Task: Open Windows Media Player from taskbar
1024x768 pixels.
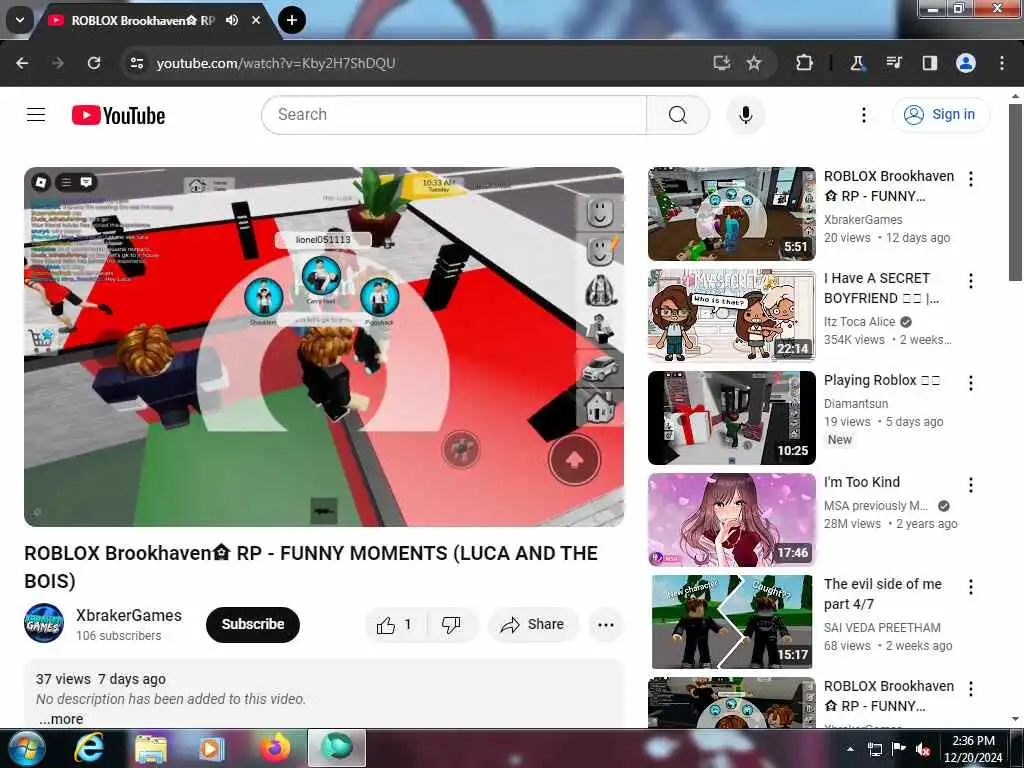Action: (211, 748)
